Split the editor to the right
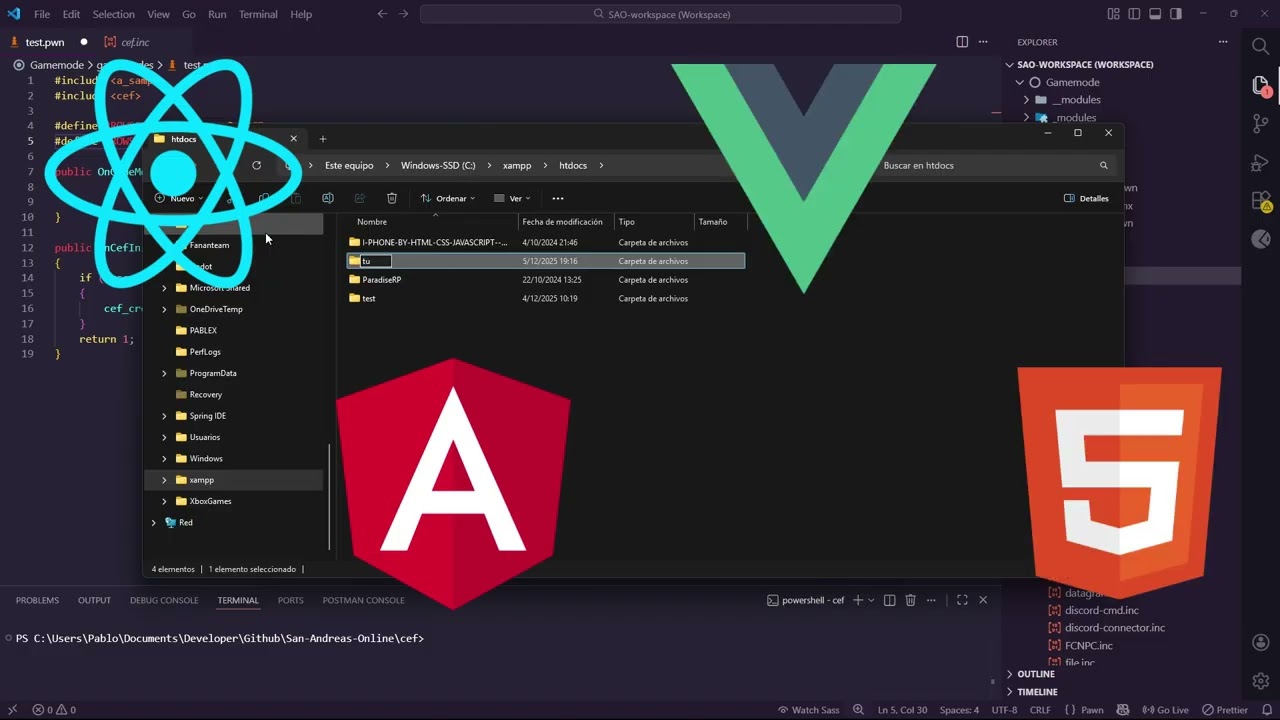The width and height of the screenshot is (1280, 720). point(962,42)
